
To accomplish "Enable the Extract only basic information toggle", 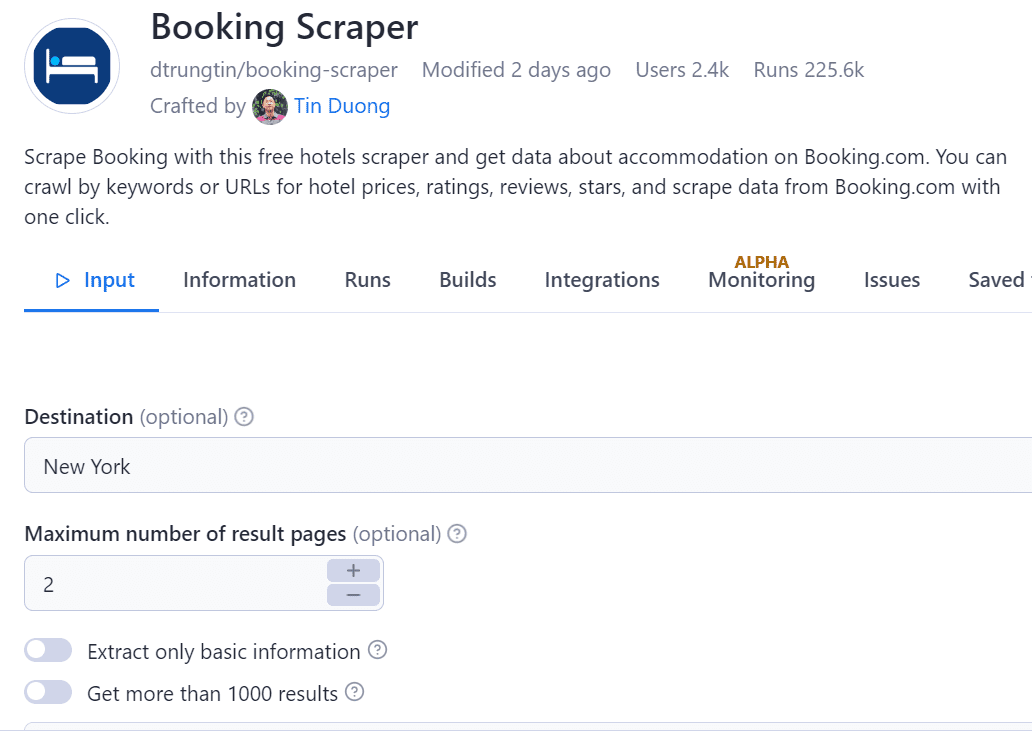I will coord(48,650).
